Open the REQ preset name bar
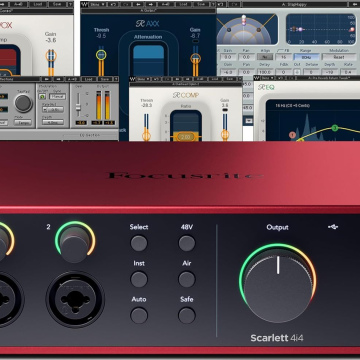 coord(328,78)
